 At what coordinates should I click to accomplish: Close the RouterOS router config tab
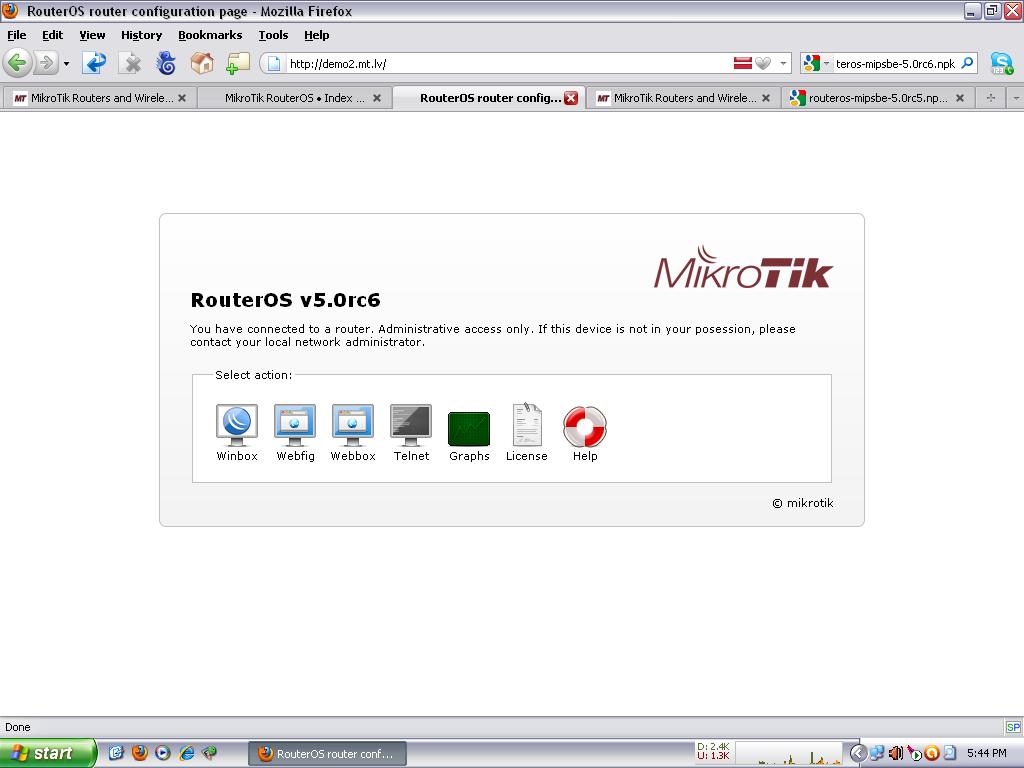[571, 98]
